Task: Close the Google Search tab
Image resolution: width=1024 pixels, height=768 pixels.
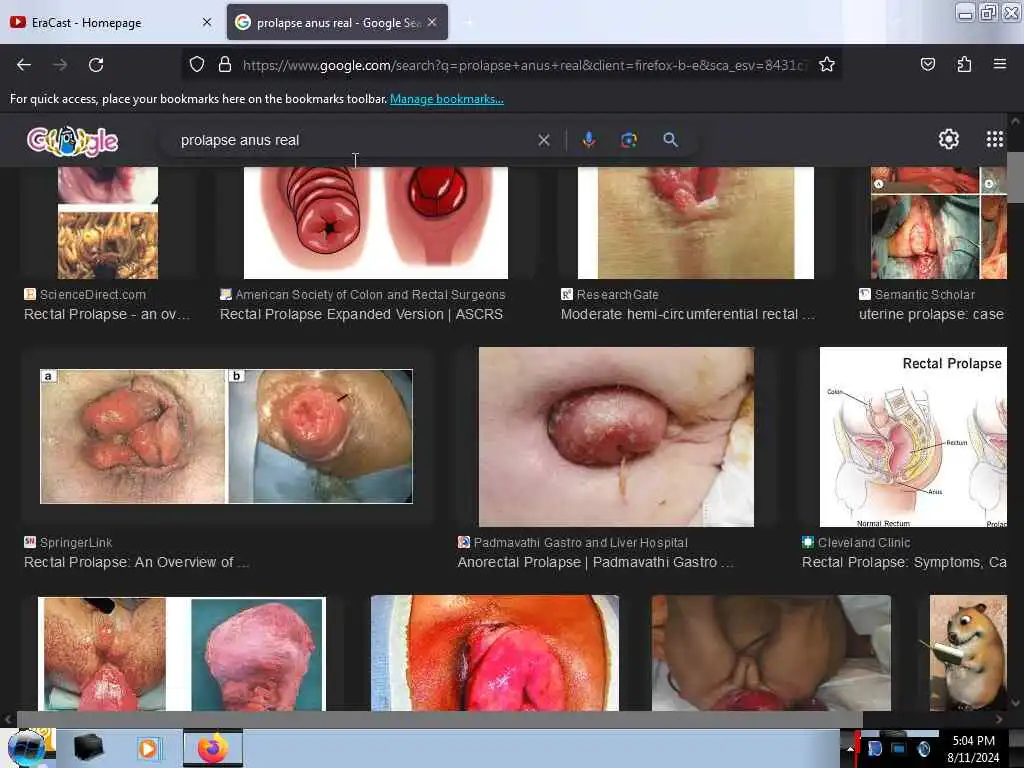Action: [x=432, y=22]
